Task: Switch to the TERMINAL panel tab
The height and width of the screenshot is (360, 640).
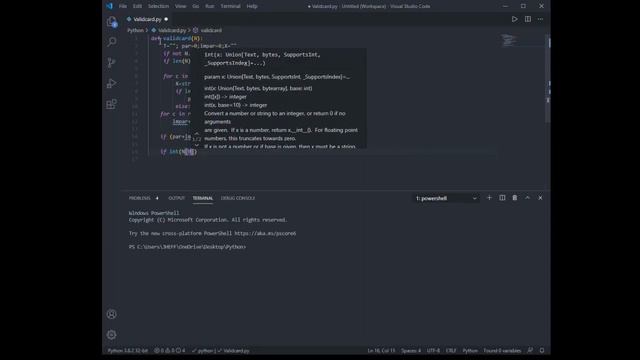Action: click(203, 198)
